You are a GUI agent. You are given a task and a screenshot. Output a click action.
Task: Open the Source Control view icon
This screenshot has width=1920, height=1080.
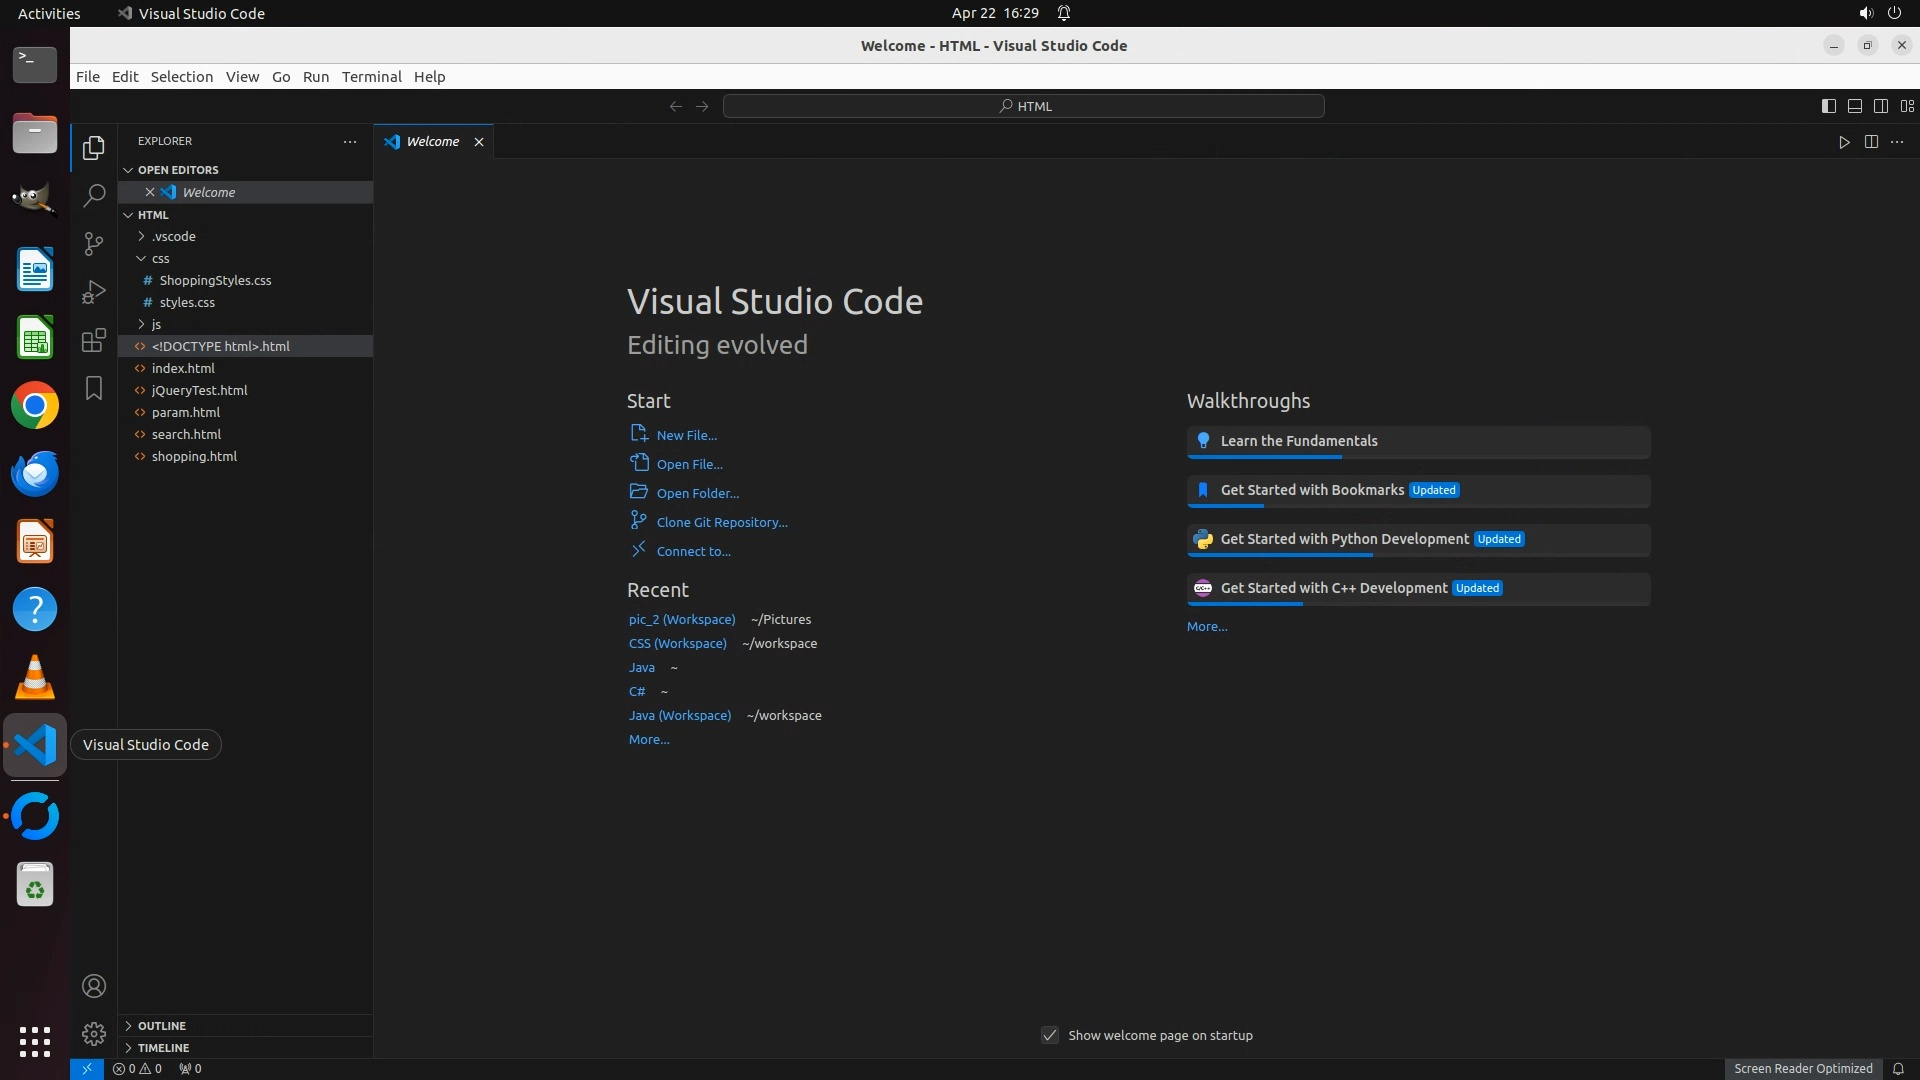pyautogui.click(x=94, y=244)
